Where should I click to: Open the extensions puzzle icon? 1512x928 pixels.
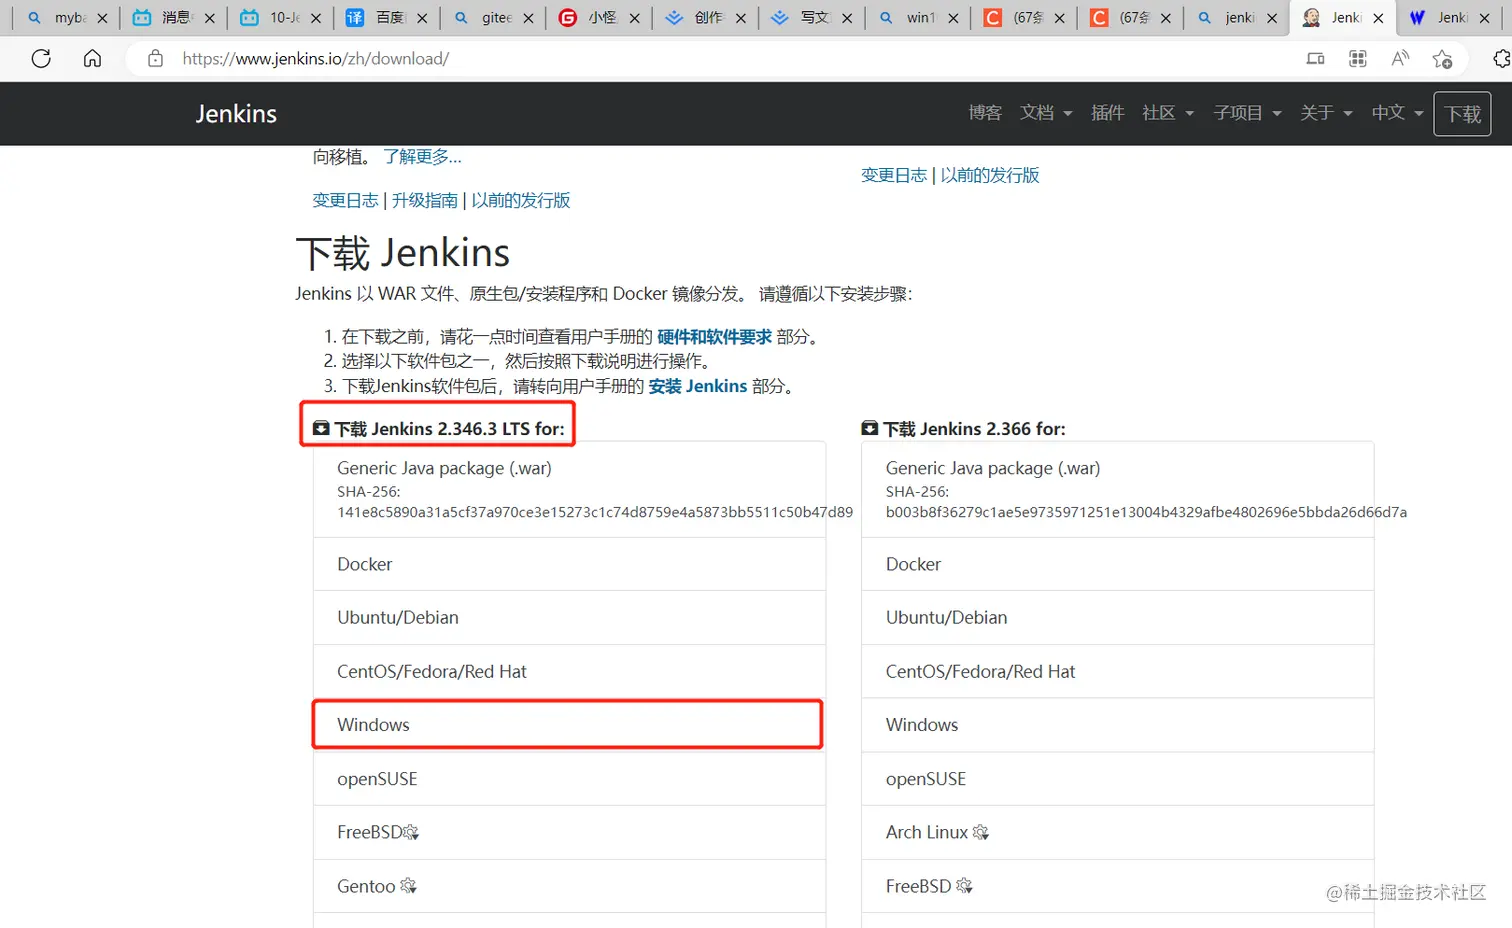[1501, 59]
